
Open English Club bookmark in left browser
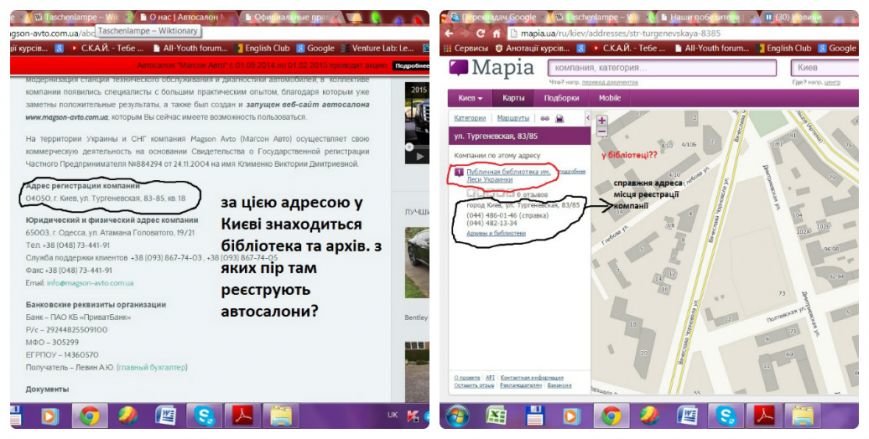tap(263, 48)
